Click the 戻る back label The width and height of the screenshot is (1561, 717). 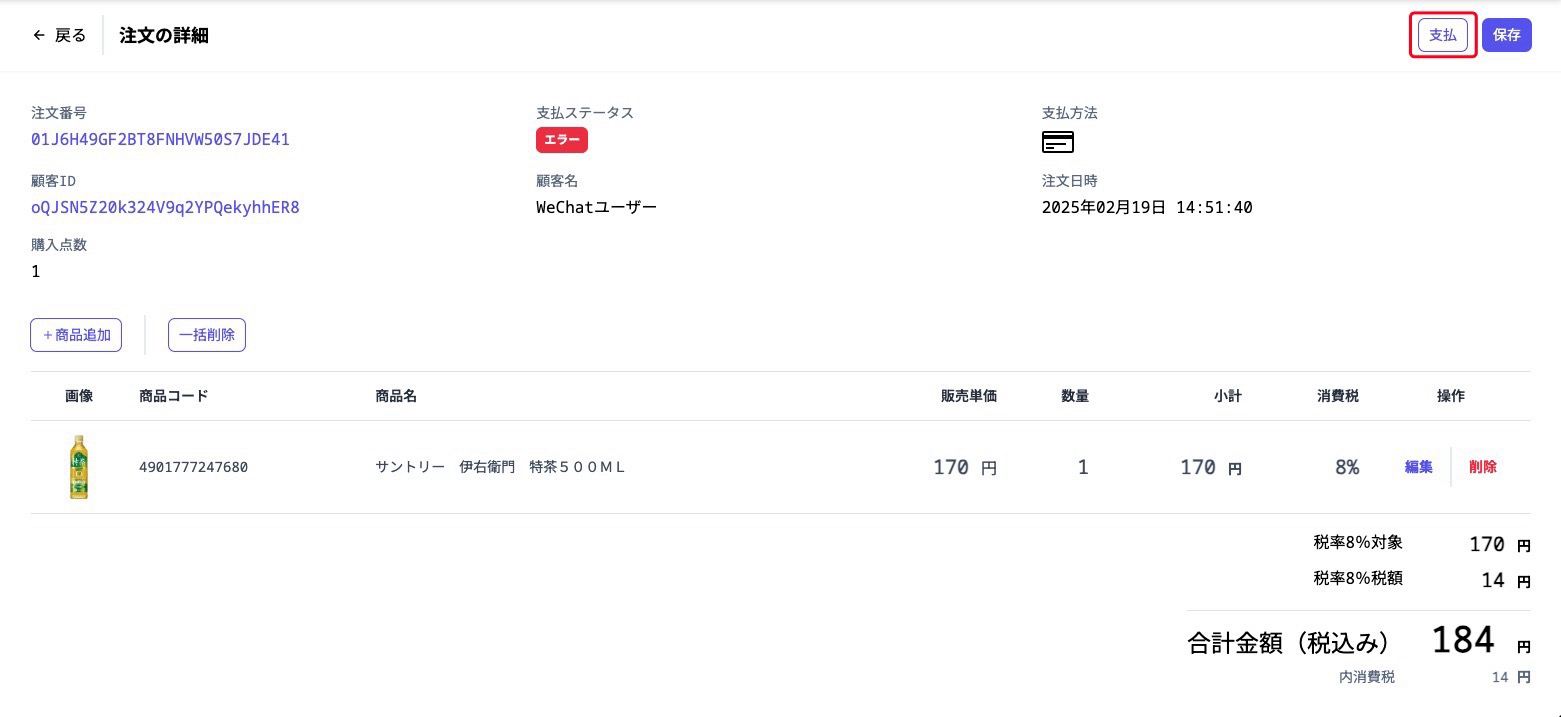[69, 34]
